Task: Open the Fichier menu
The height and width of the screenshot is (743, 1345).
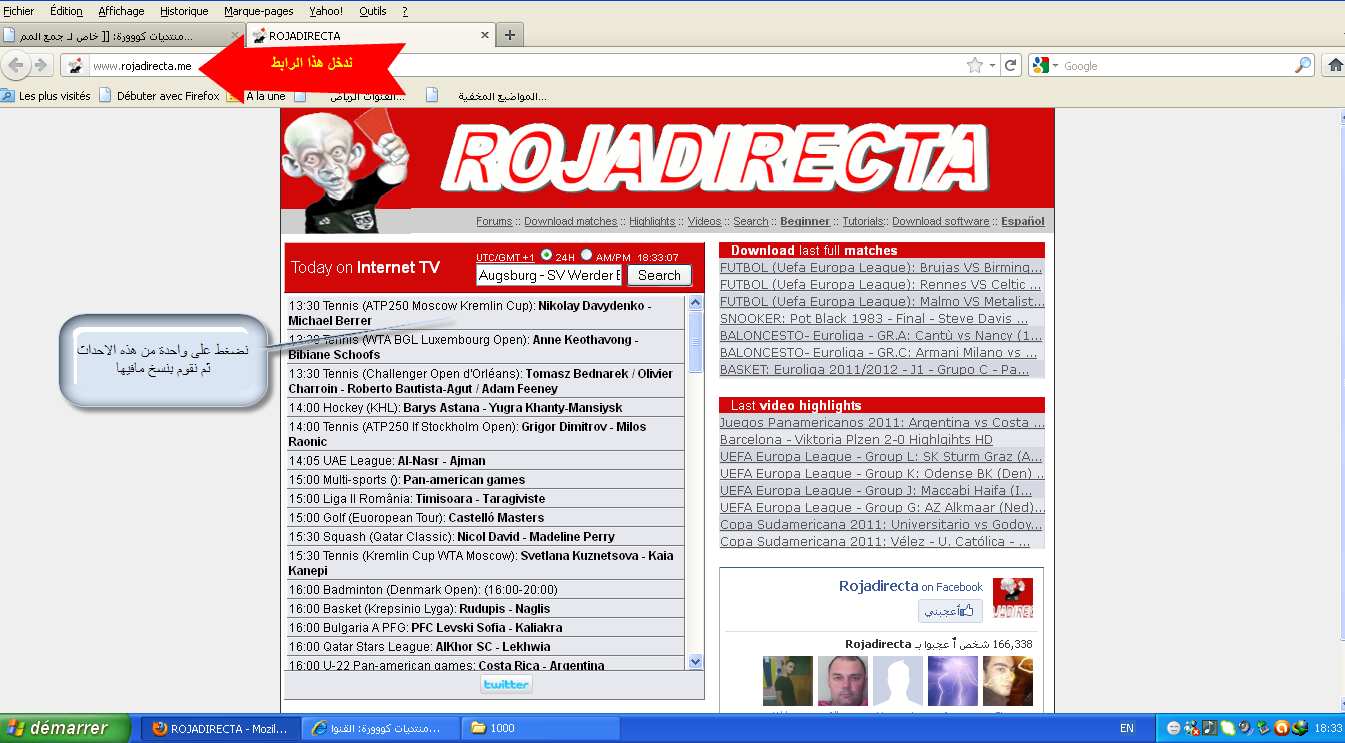Action: tap(19, 11)
